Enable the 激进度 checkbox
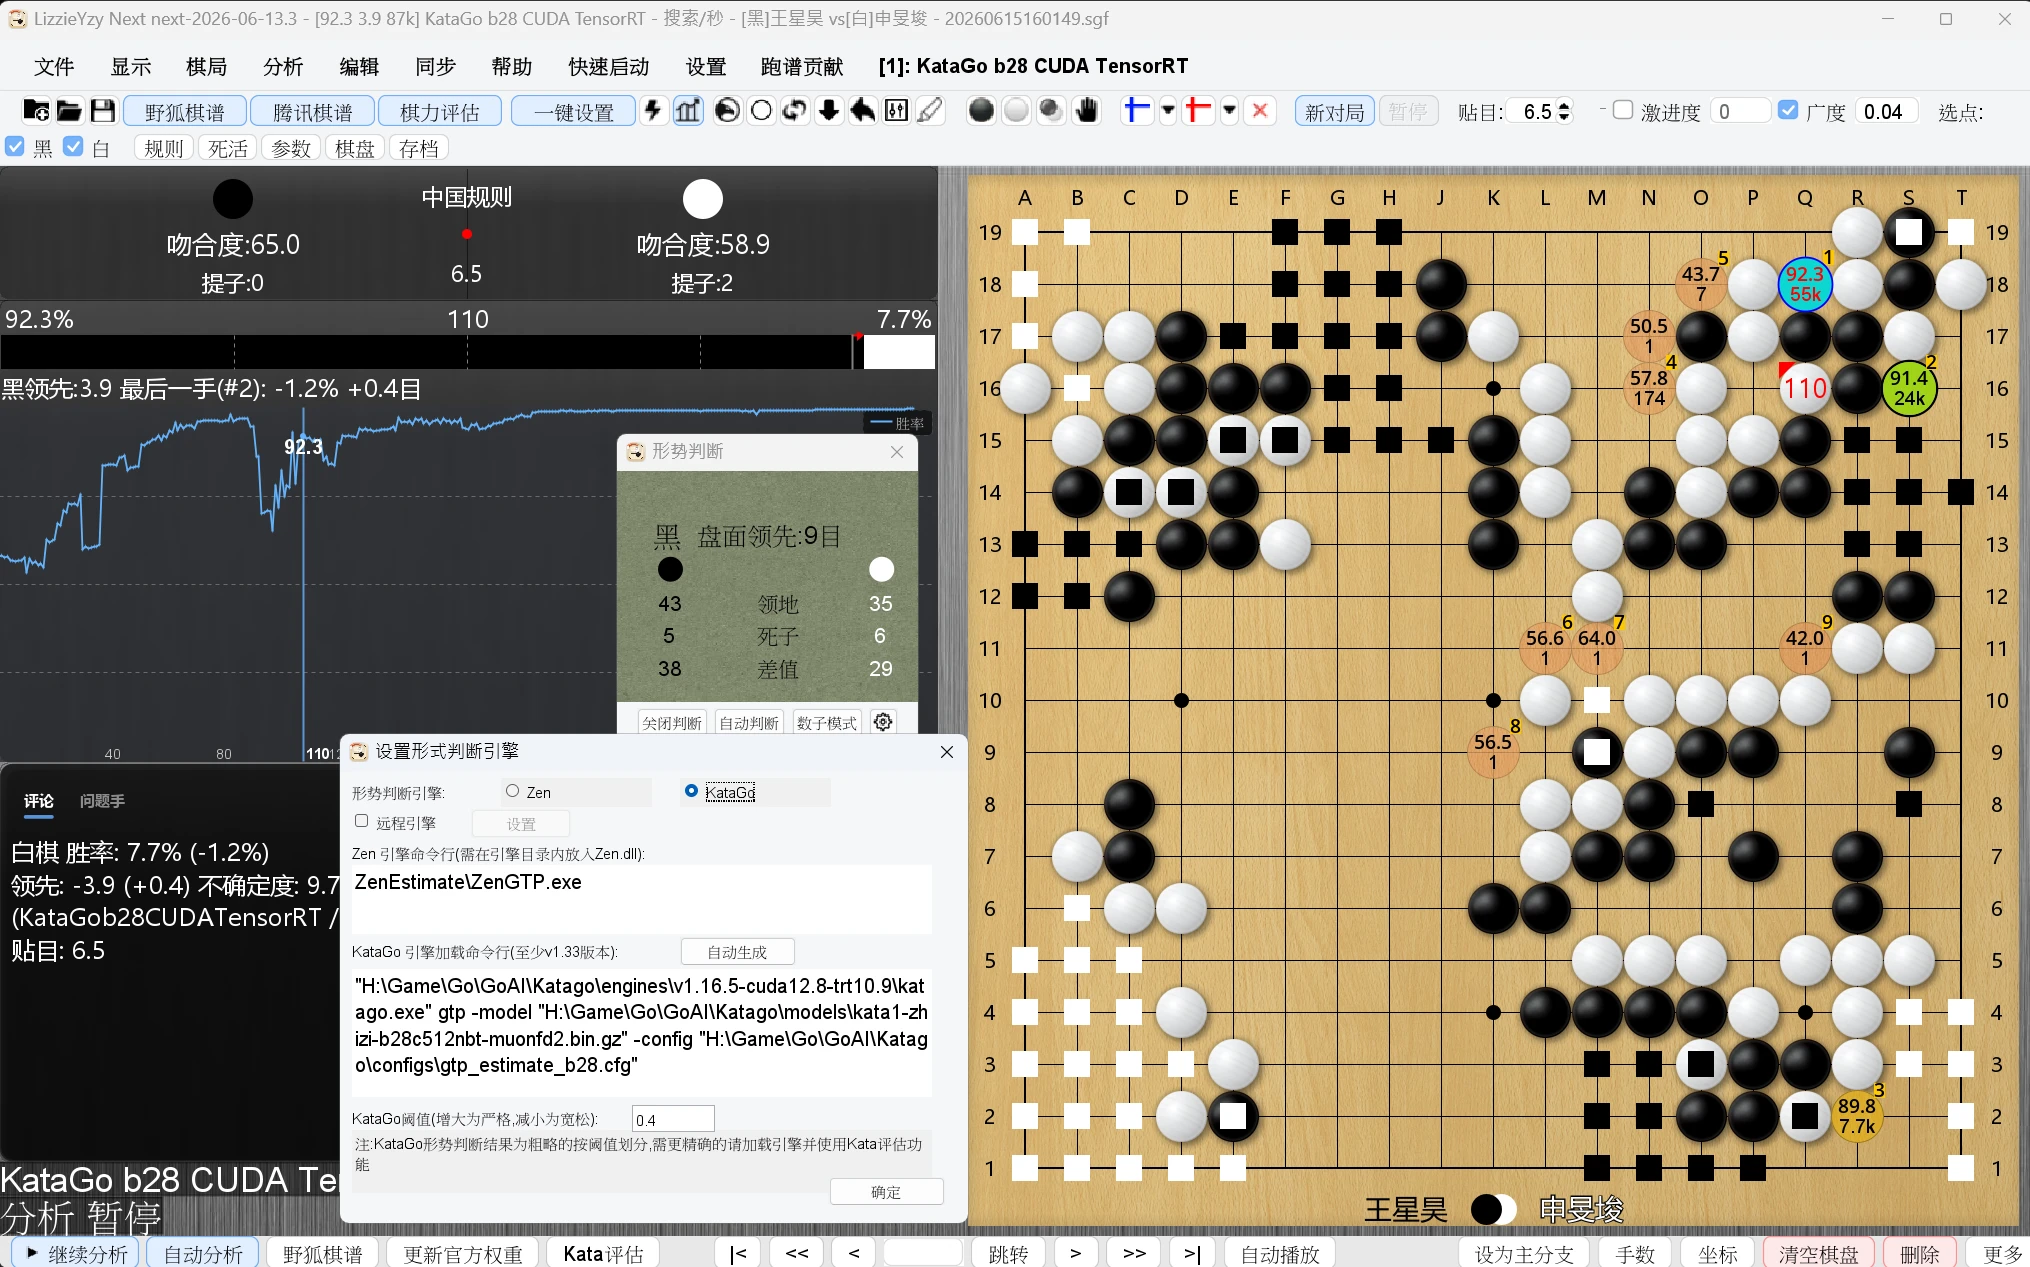The image size is (2030, 1267). pos(1623,111)
